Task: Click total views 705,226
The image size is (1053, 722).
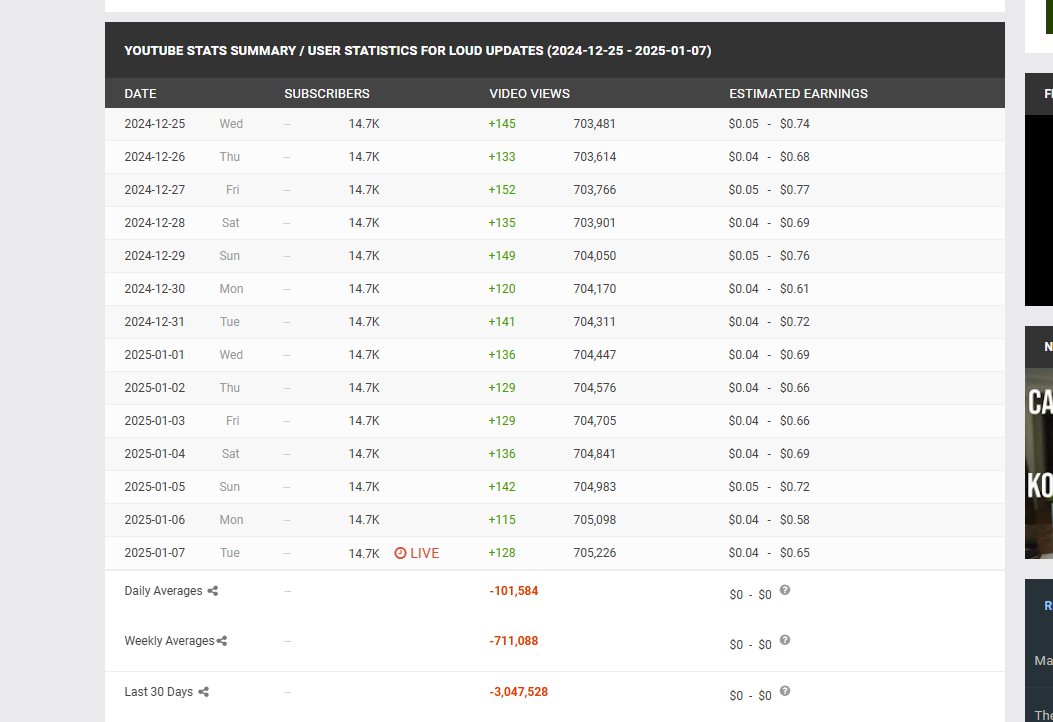Action: pos(594,552)
